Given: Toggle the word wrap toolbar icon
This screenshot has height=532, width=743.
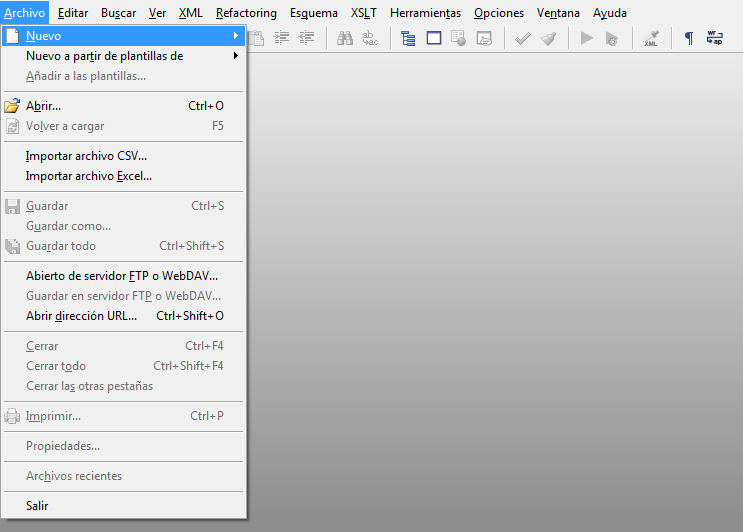Looking at the screenshot, I should tap(715, 38).
